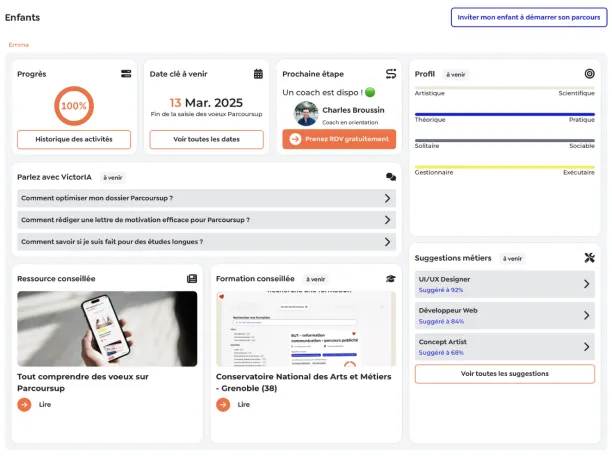Image resolution: width=612 pixels, height=456 pixels.
Task: Click the newspaper icon in Ressource conseillée
Action: click(192, 278)
